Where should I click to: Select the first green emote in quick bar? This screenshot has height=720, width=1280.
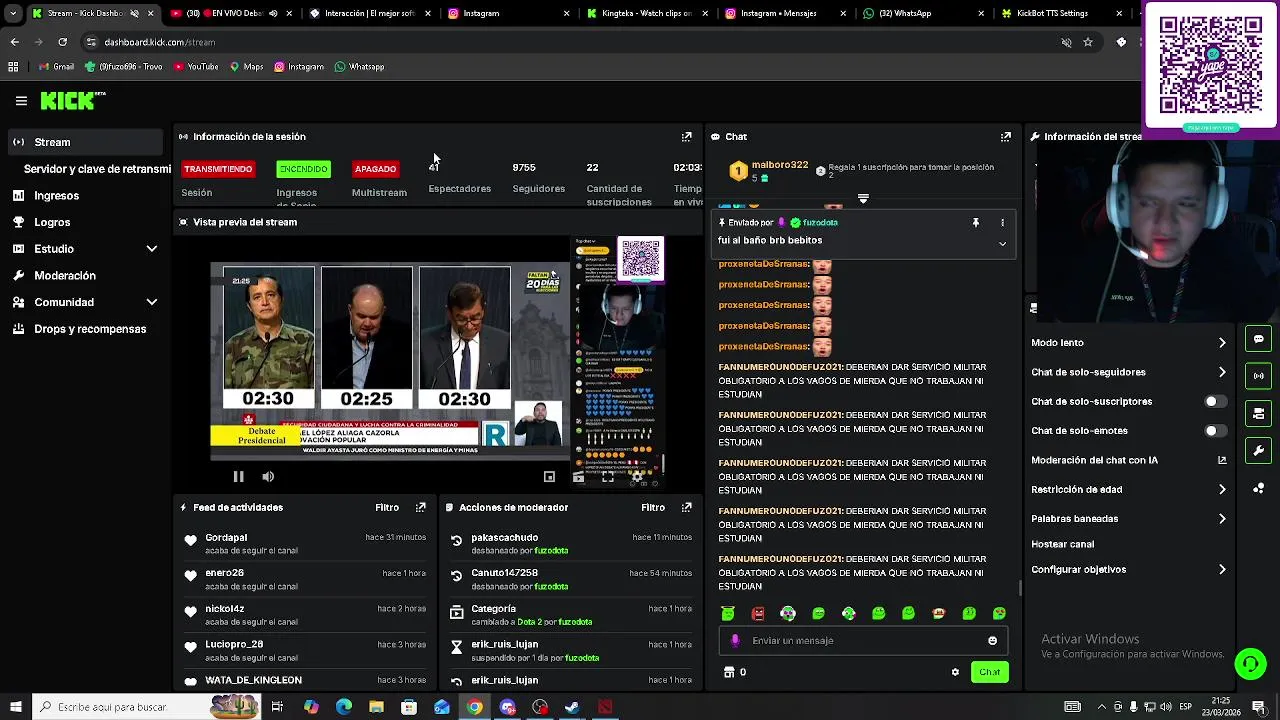coord(728,613)
